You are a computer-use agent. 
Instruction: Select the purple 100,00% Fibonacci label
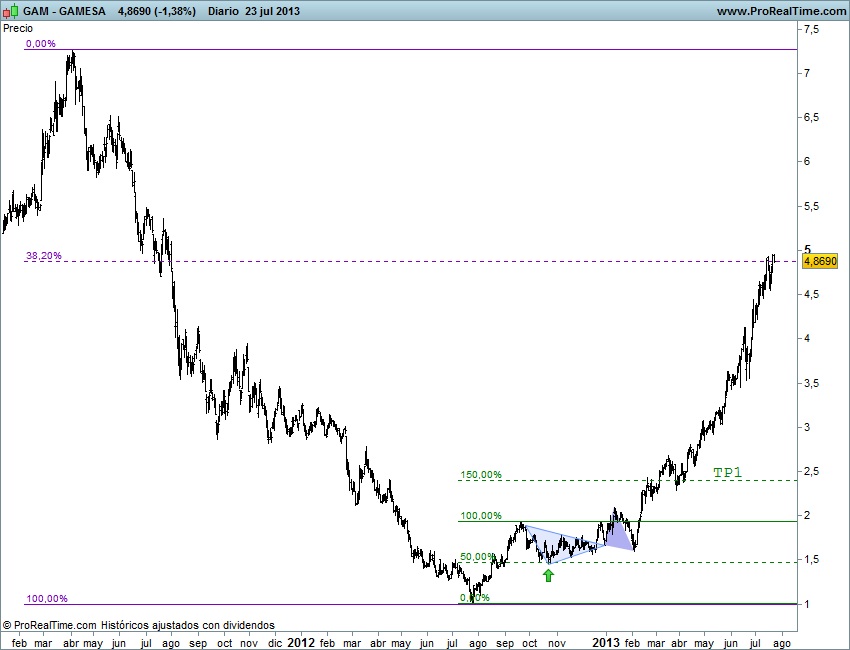[47, 598]
